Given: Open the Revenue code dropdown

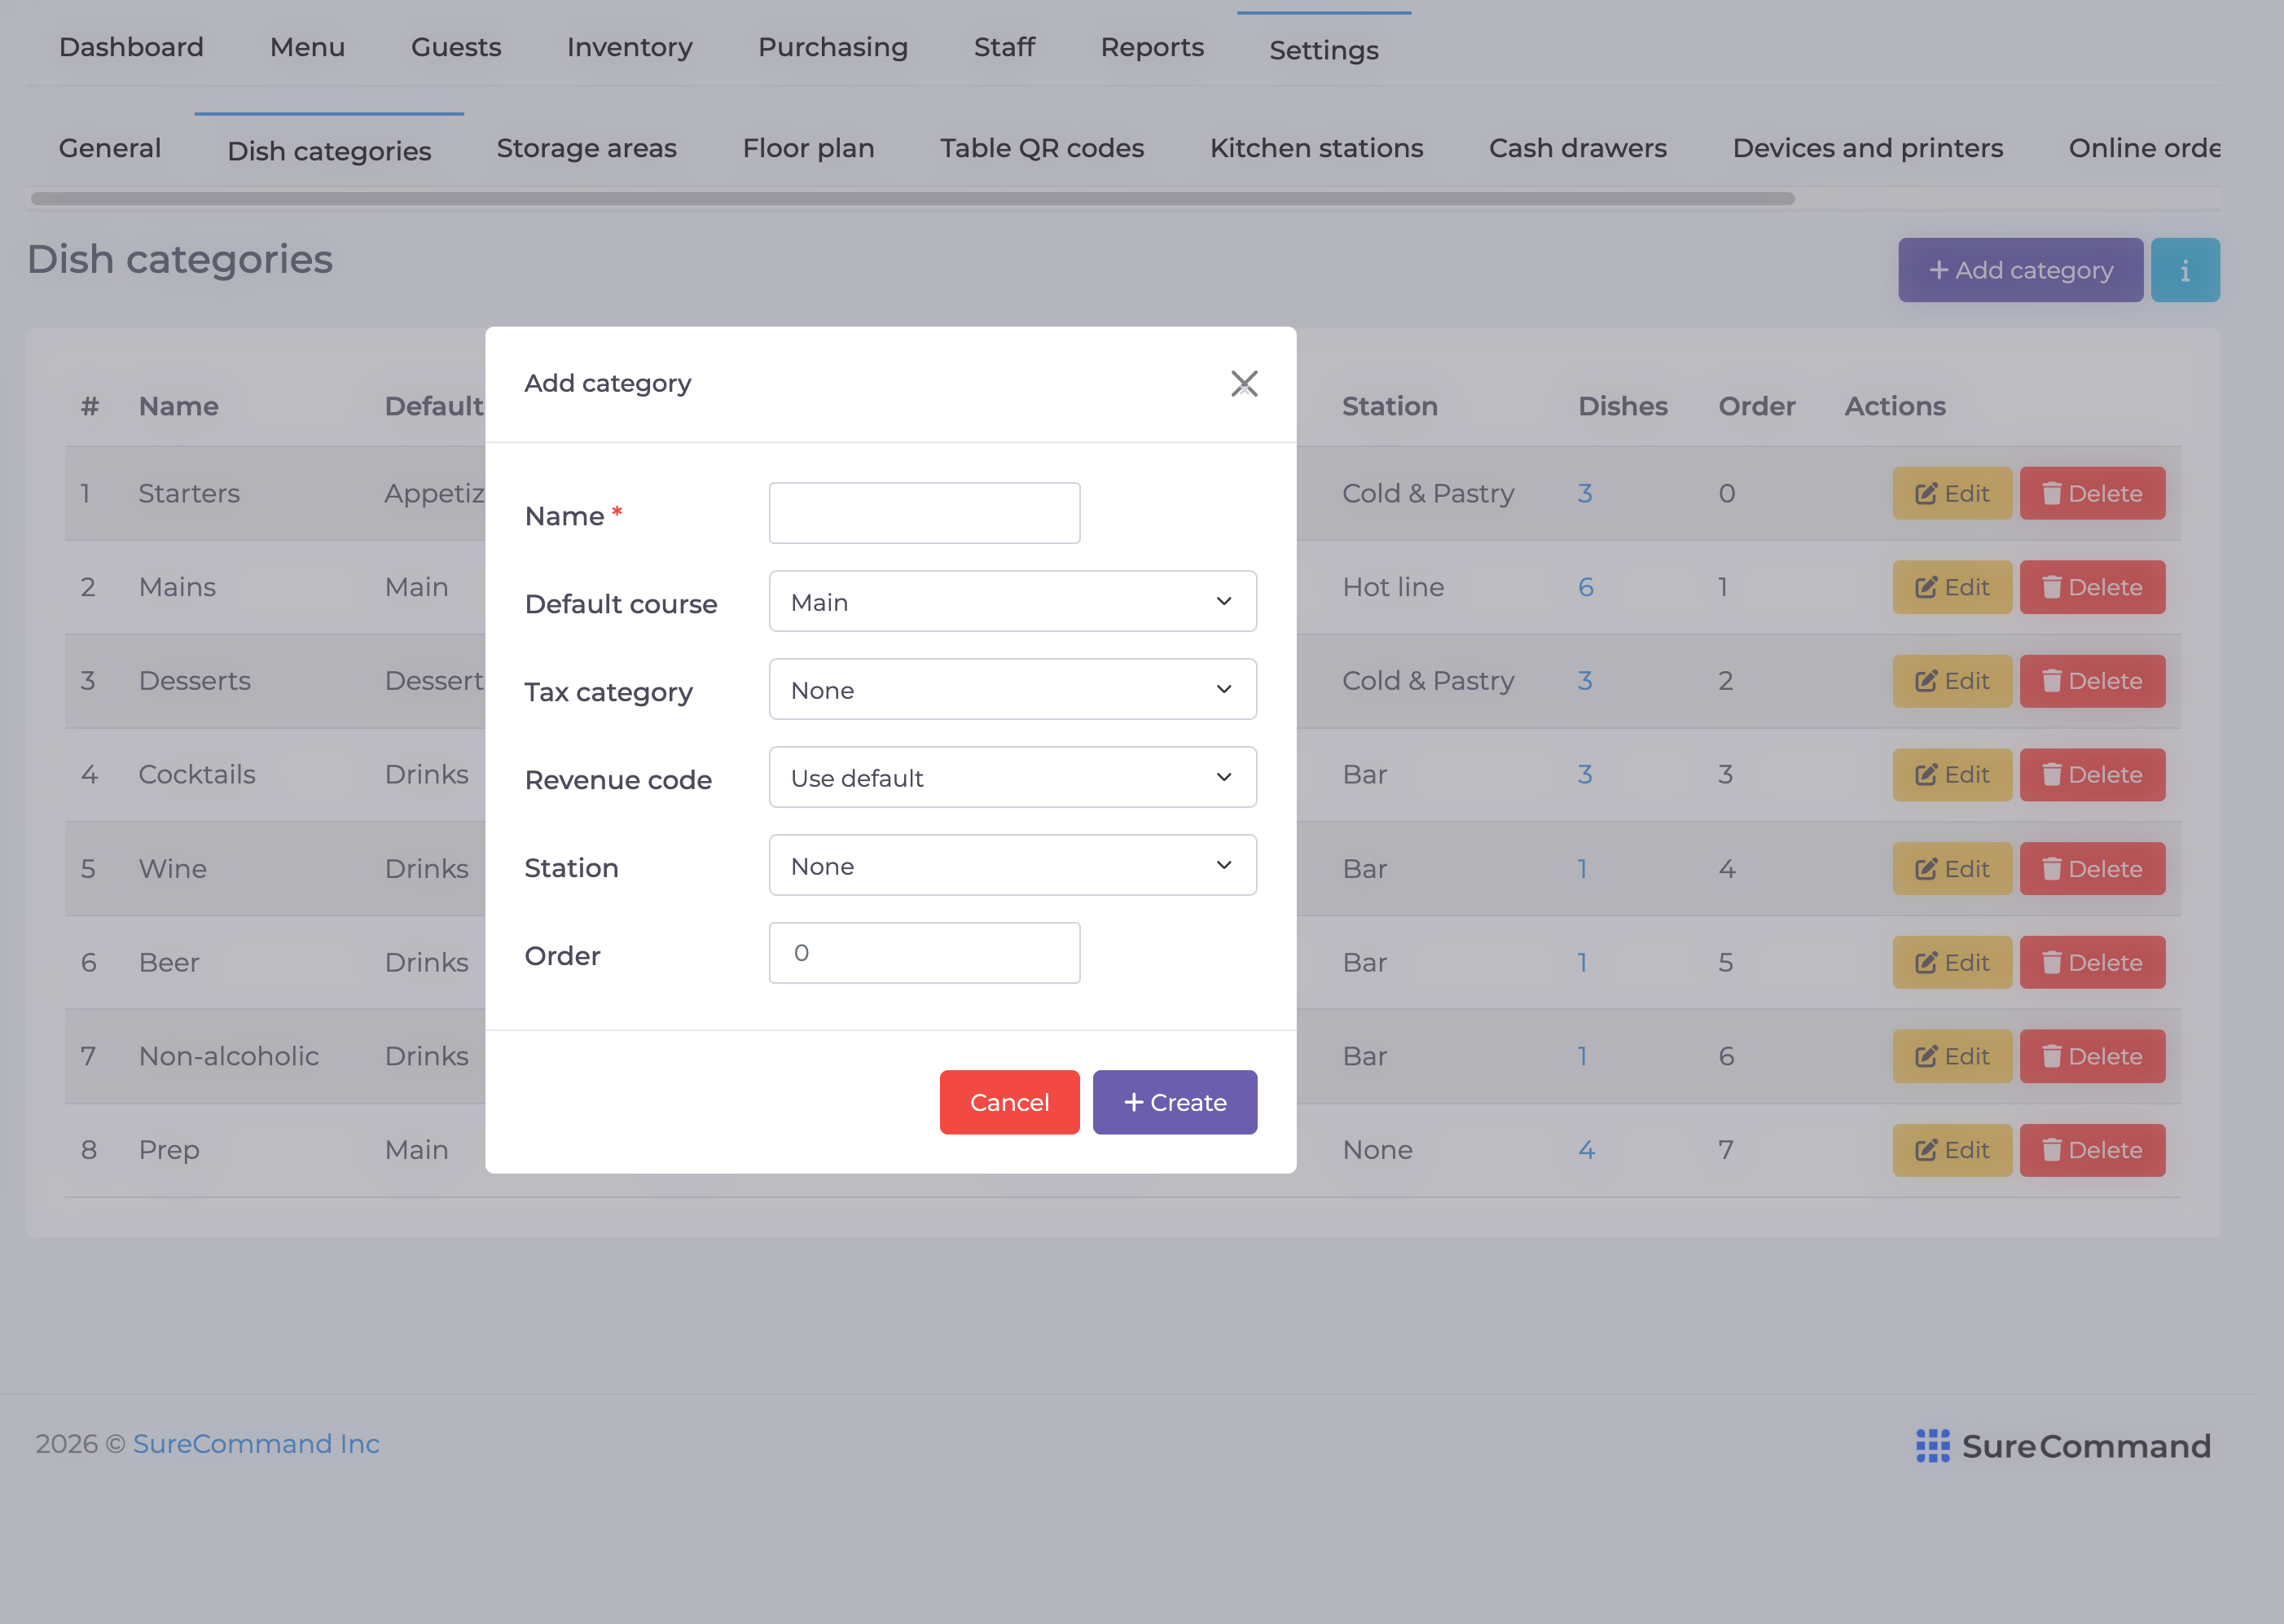Looking at the screenshot, I should pyautogui.click(x=1012, y=777).
